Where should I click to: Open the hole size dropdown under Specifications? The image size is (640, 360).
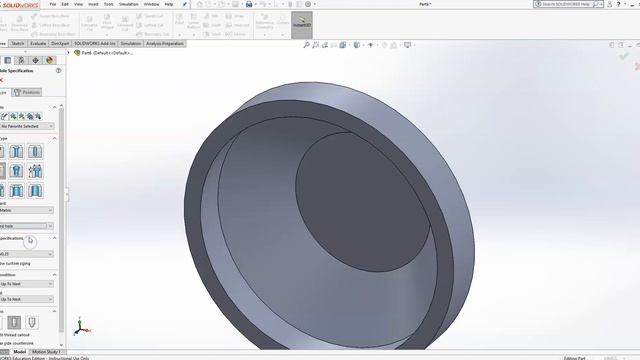coord(27,254)
